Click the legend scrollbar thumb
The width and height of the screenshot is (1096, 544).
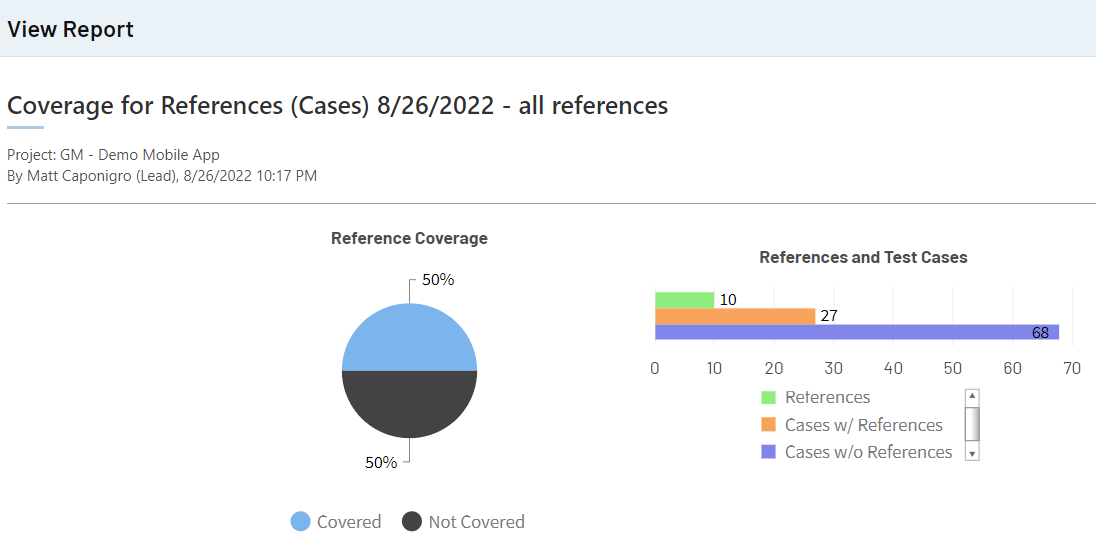pos(972,423)
